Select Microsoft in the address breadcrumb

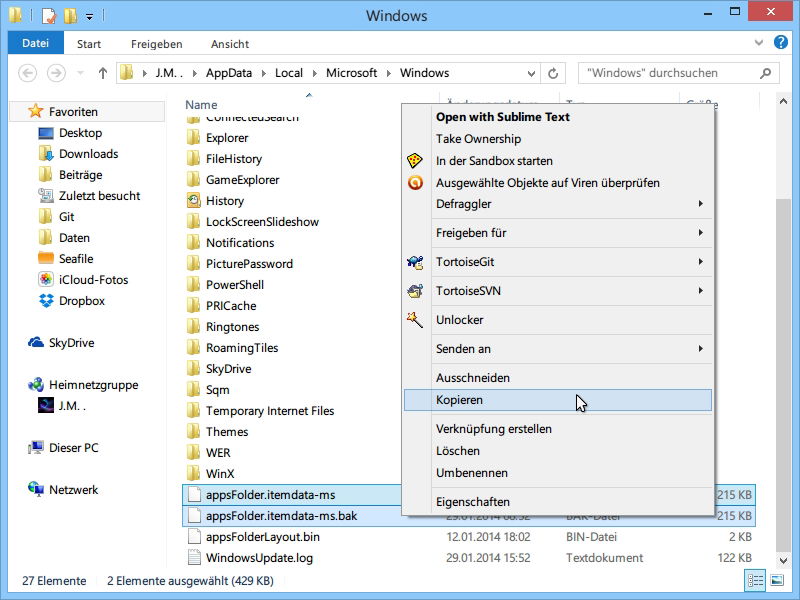[352, 73]
